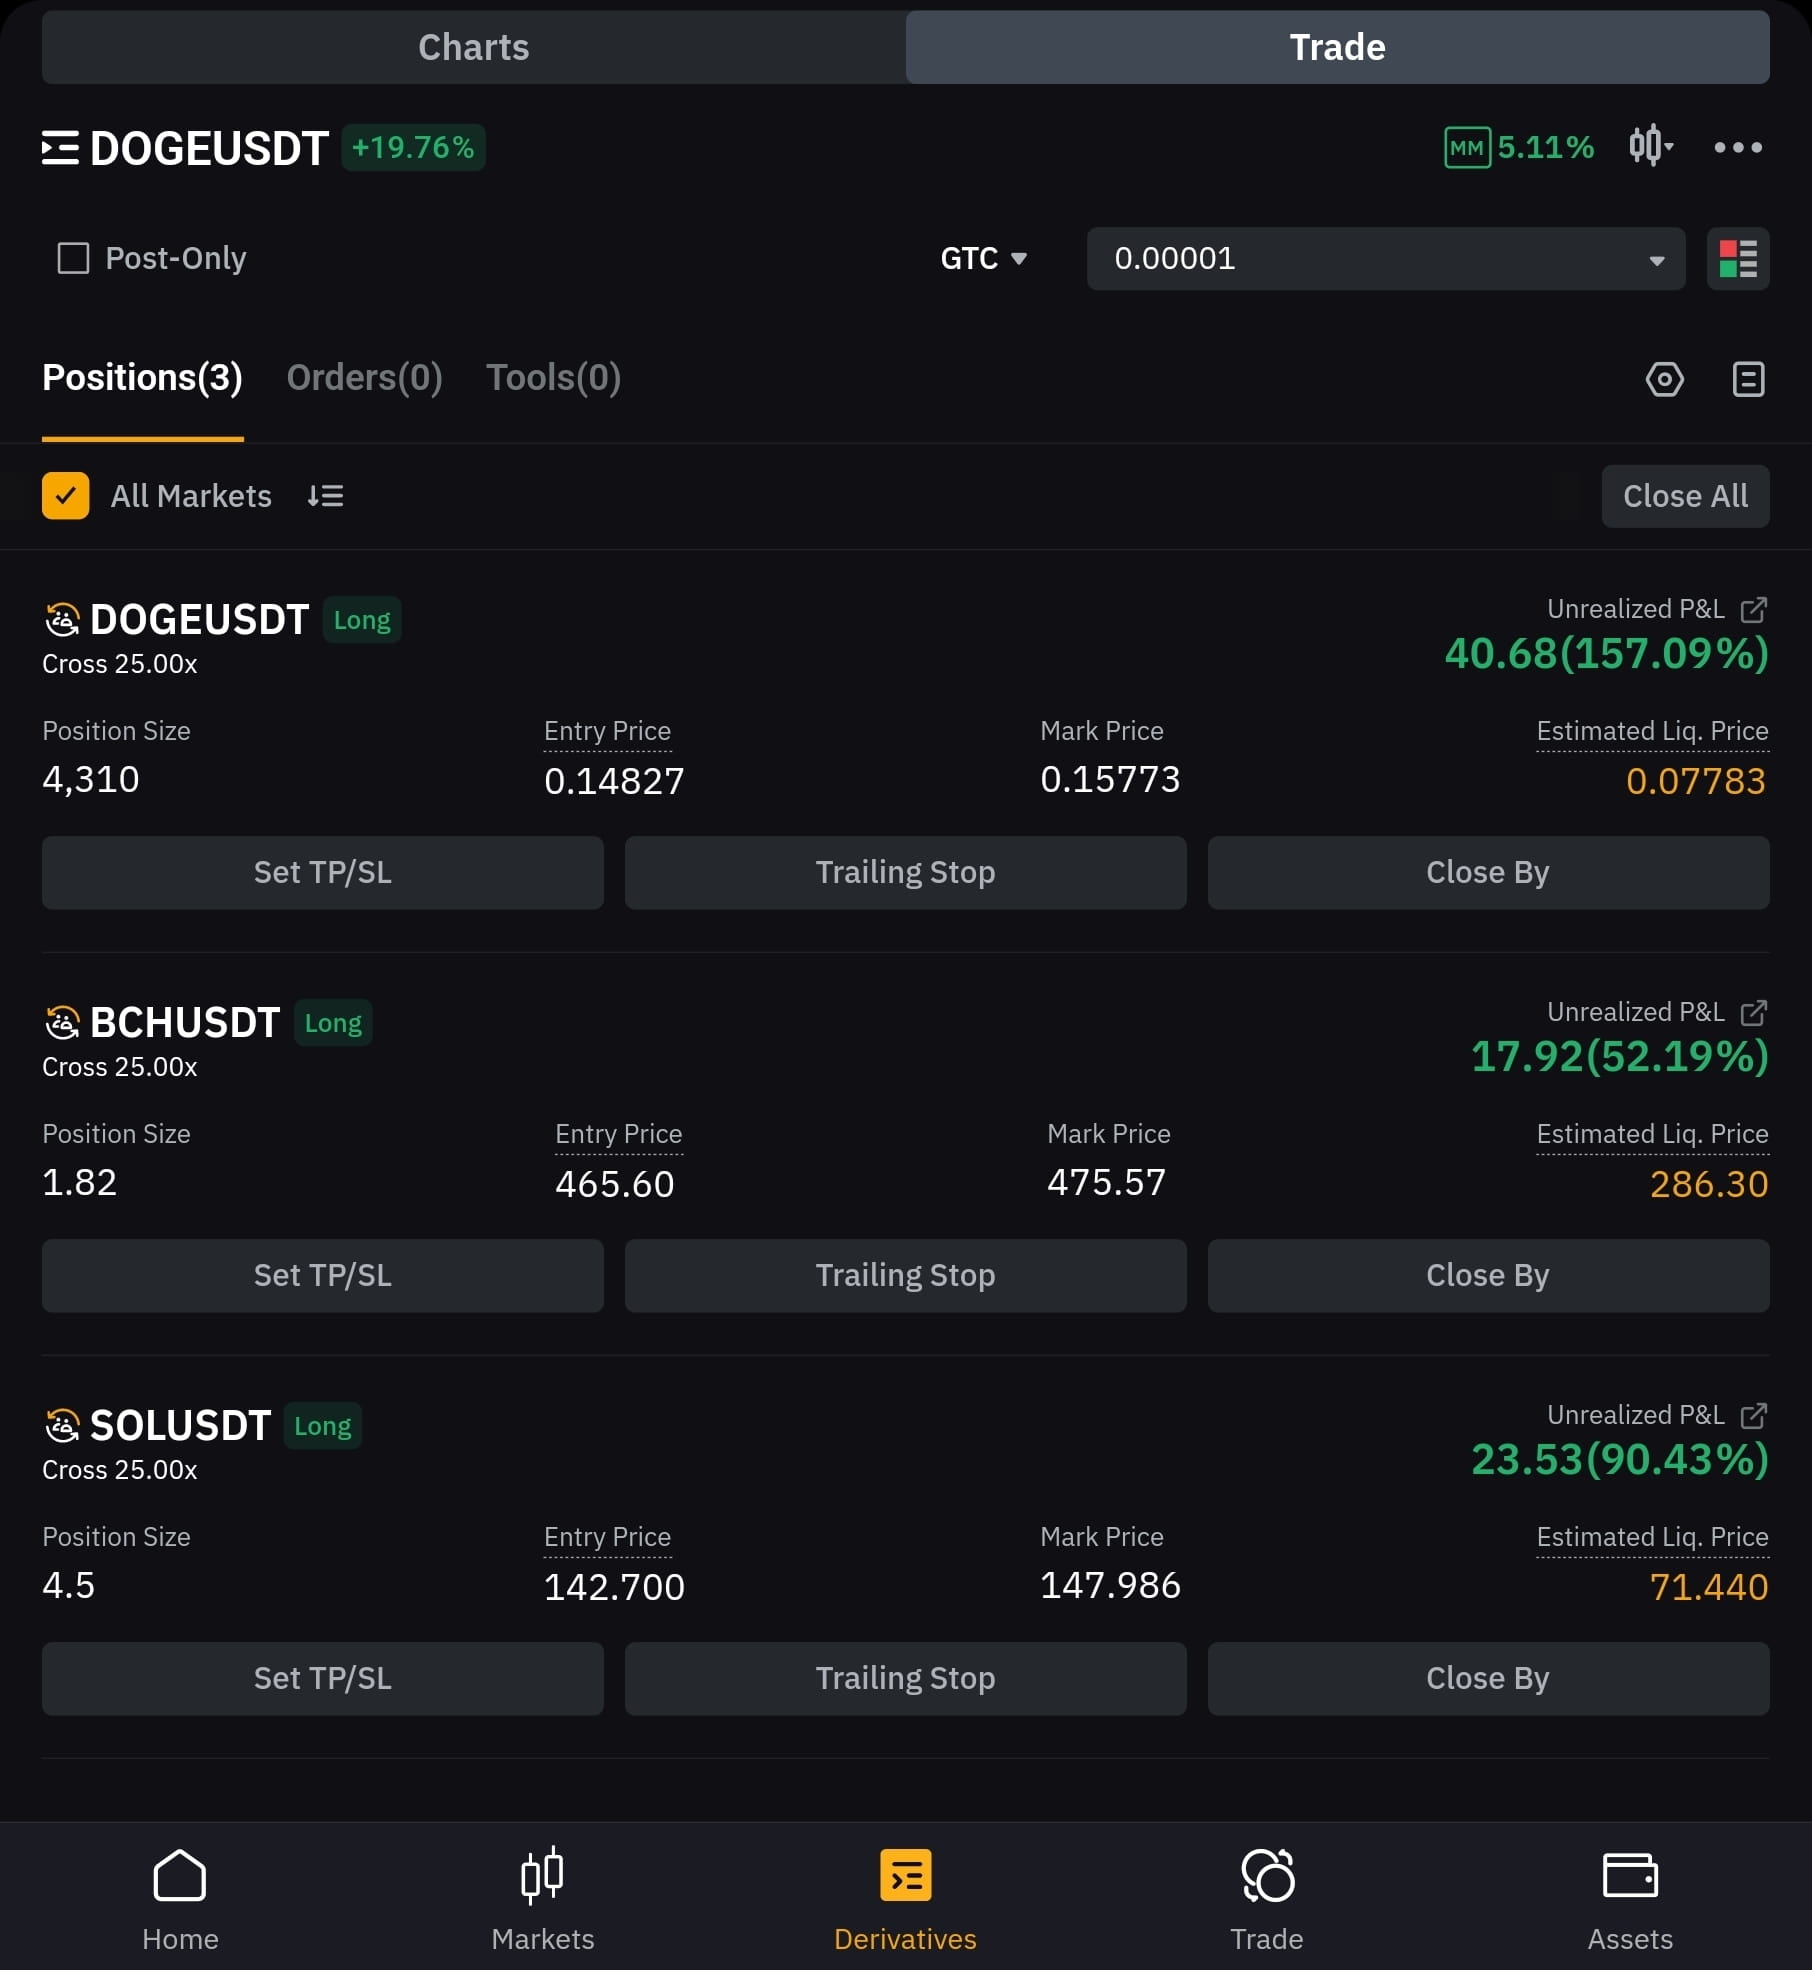Click Close All positions button
This screenshot has width=1812, height=1970.
[1685, 495]
